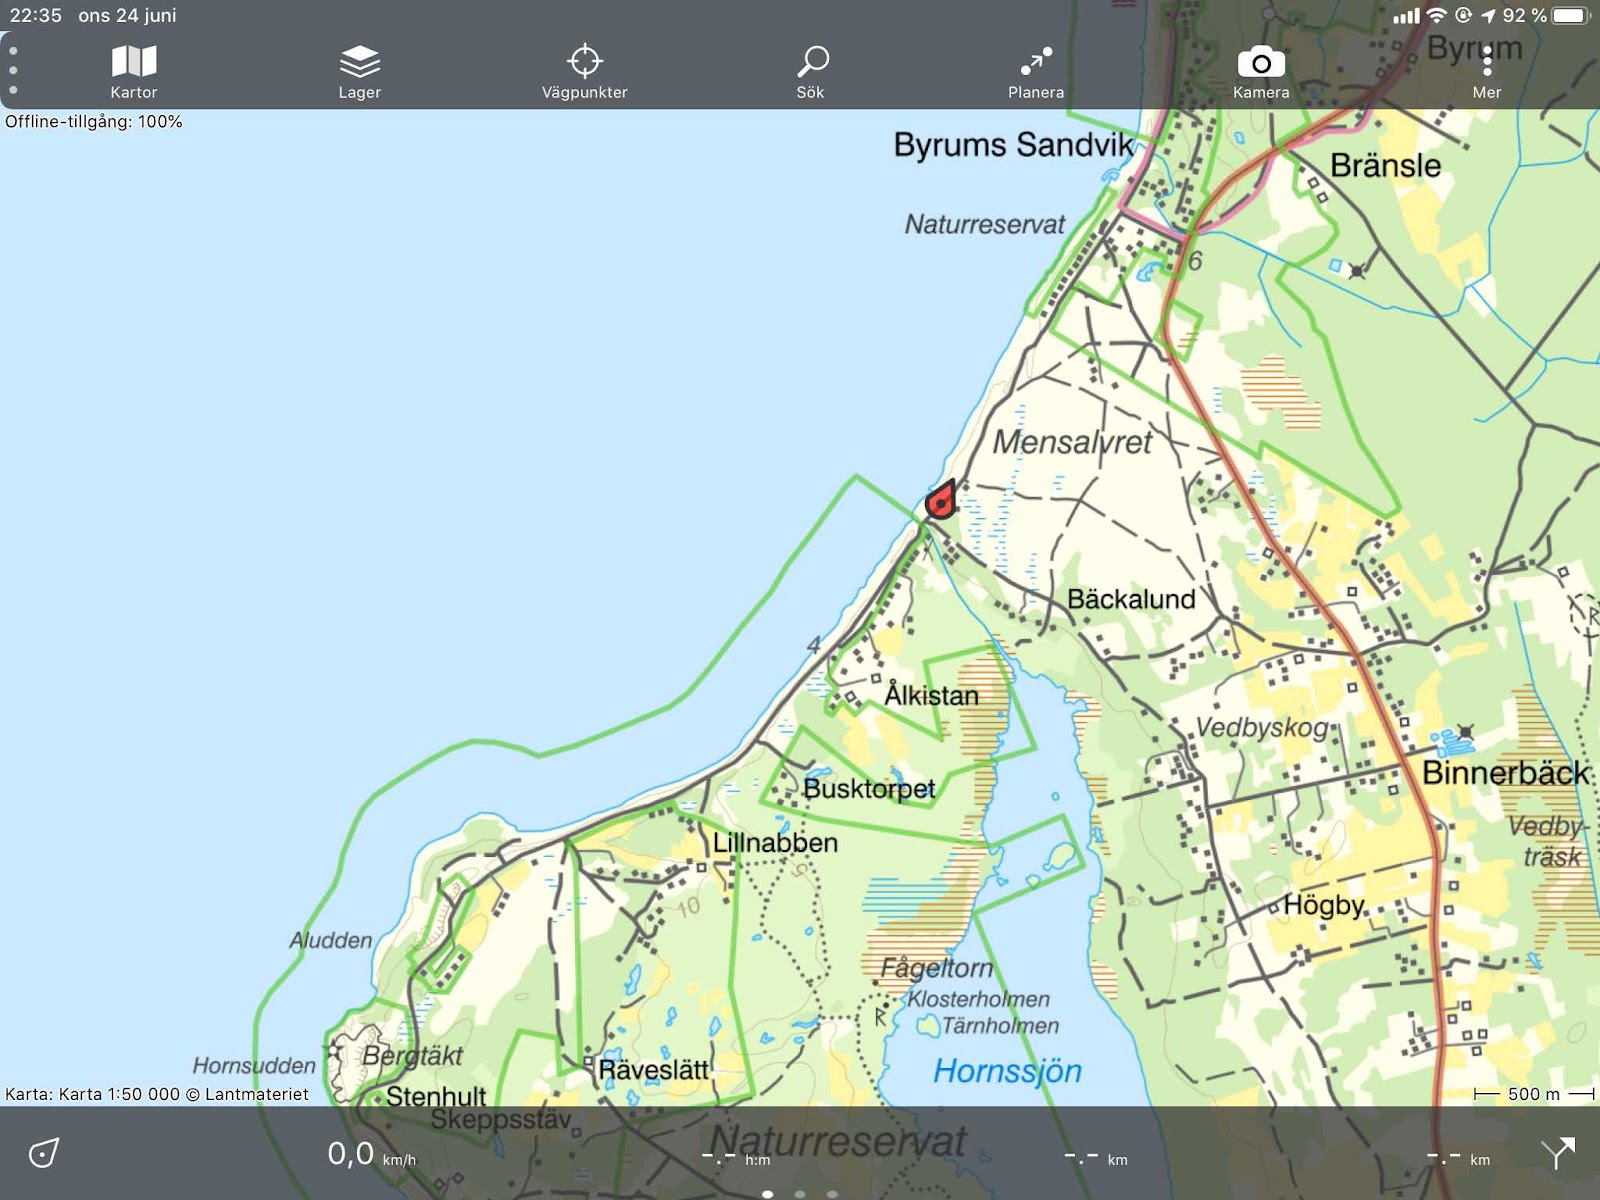Viewport: 1600px width, 1200px height.
Task: Tap the Mensalvret map label
Action: coord(1072,441)
